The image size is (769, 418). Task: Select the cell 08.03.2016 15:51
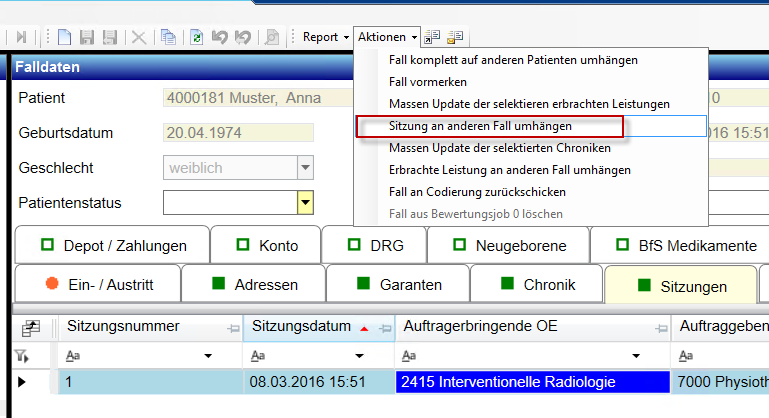(319, 382)
